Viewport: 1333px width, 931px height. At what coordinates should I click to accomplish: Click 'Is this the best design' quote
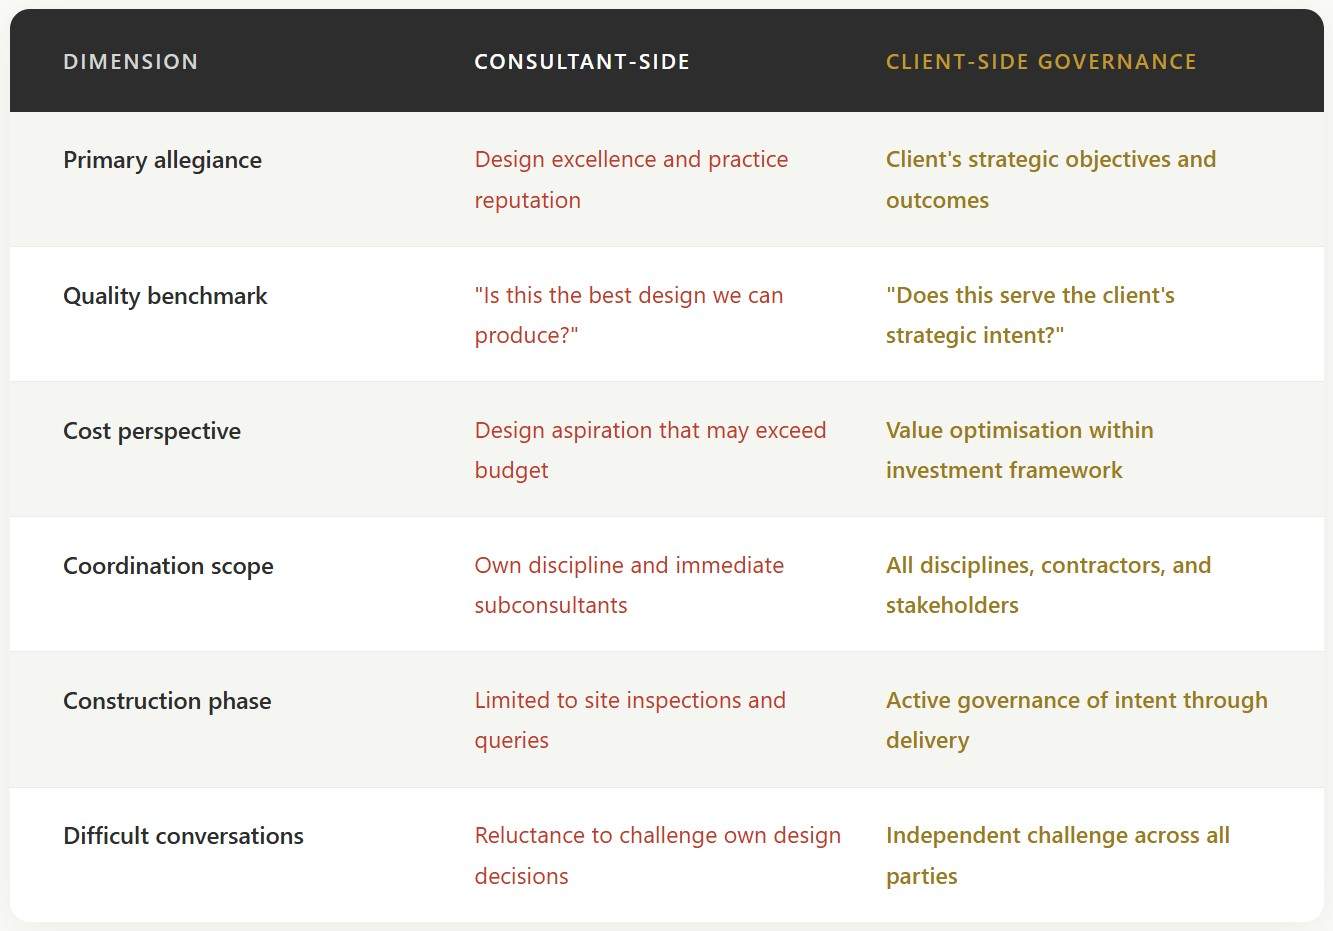click(x=629, y=315)
